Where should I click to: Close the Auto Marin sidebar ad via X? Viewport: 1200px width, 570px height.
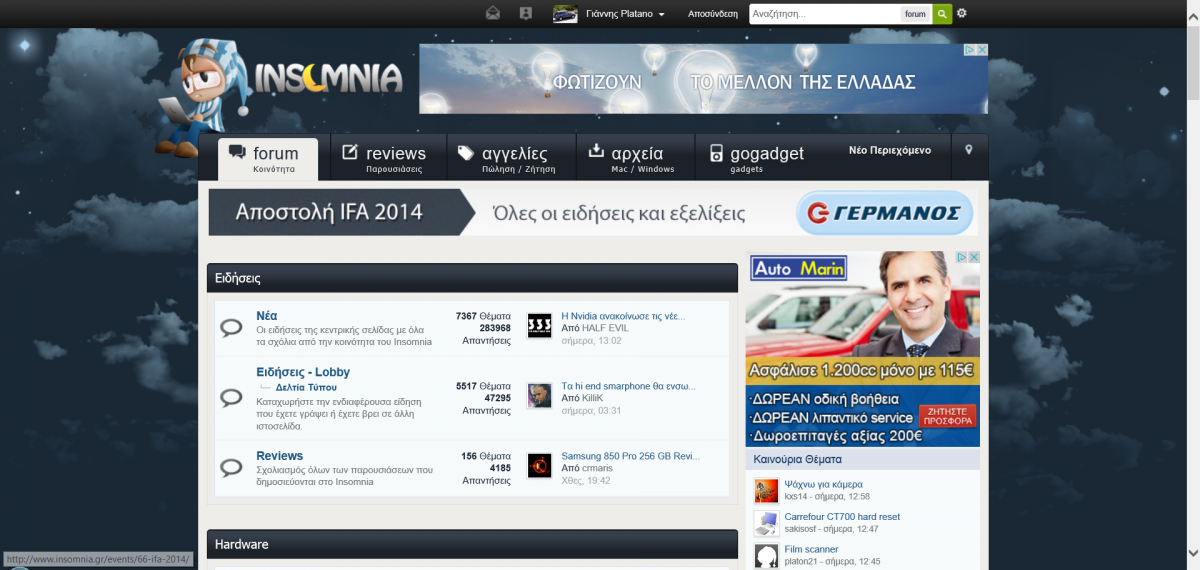974,257
